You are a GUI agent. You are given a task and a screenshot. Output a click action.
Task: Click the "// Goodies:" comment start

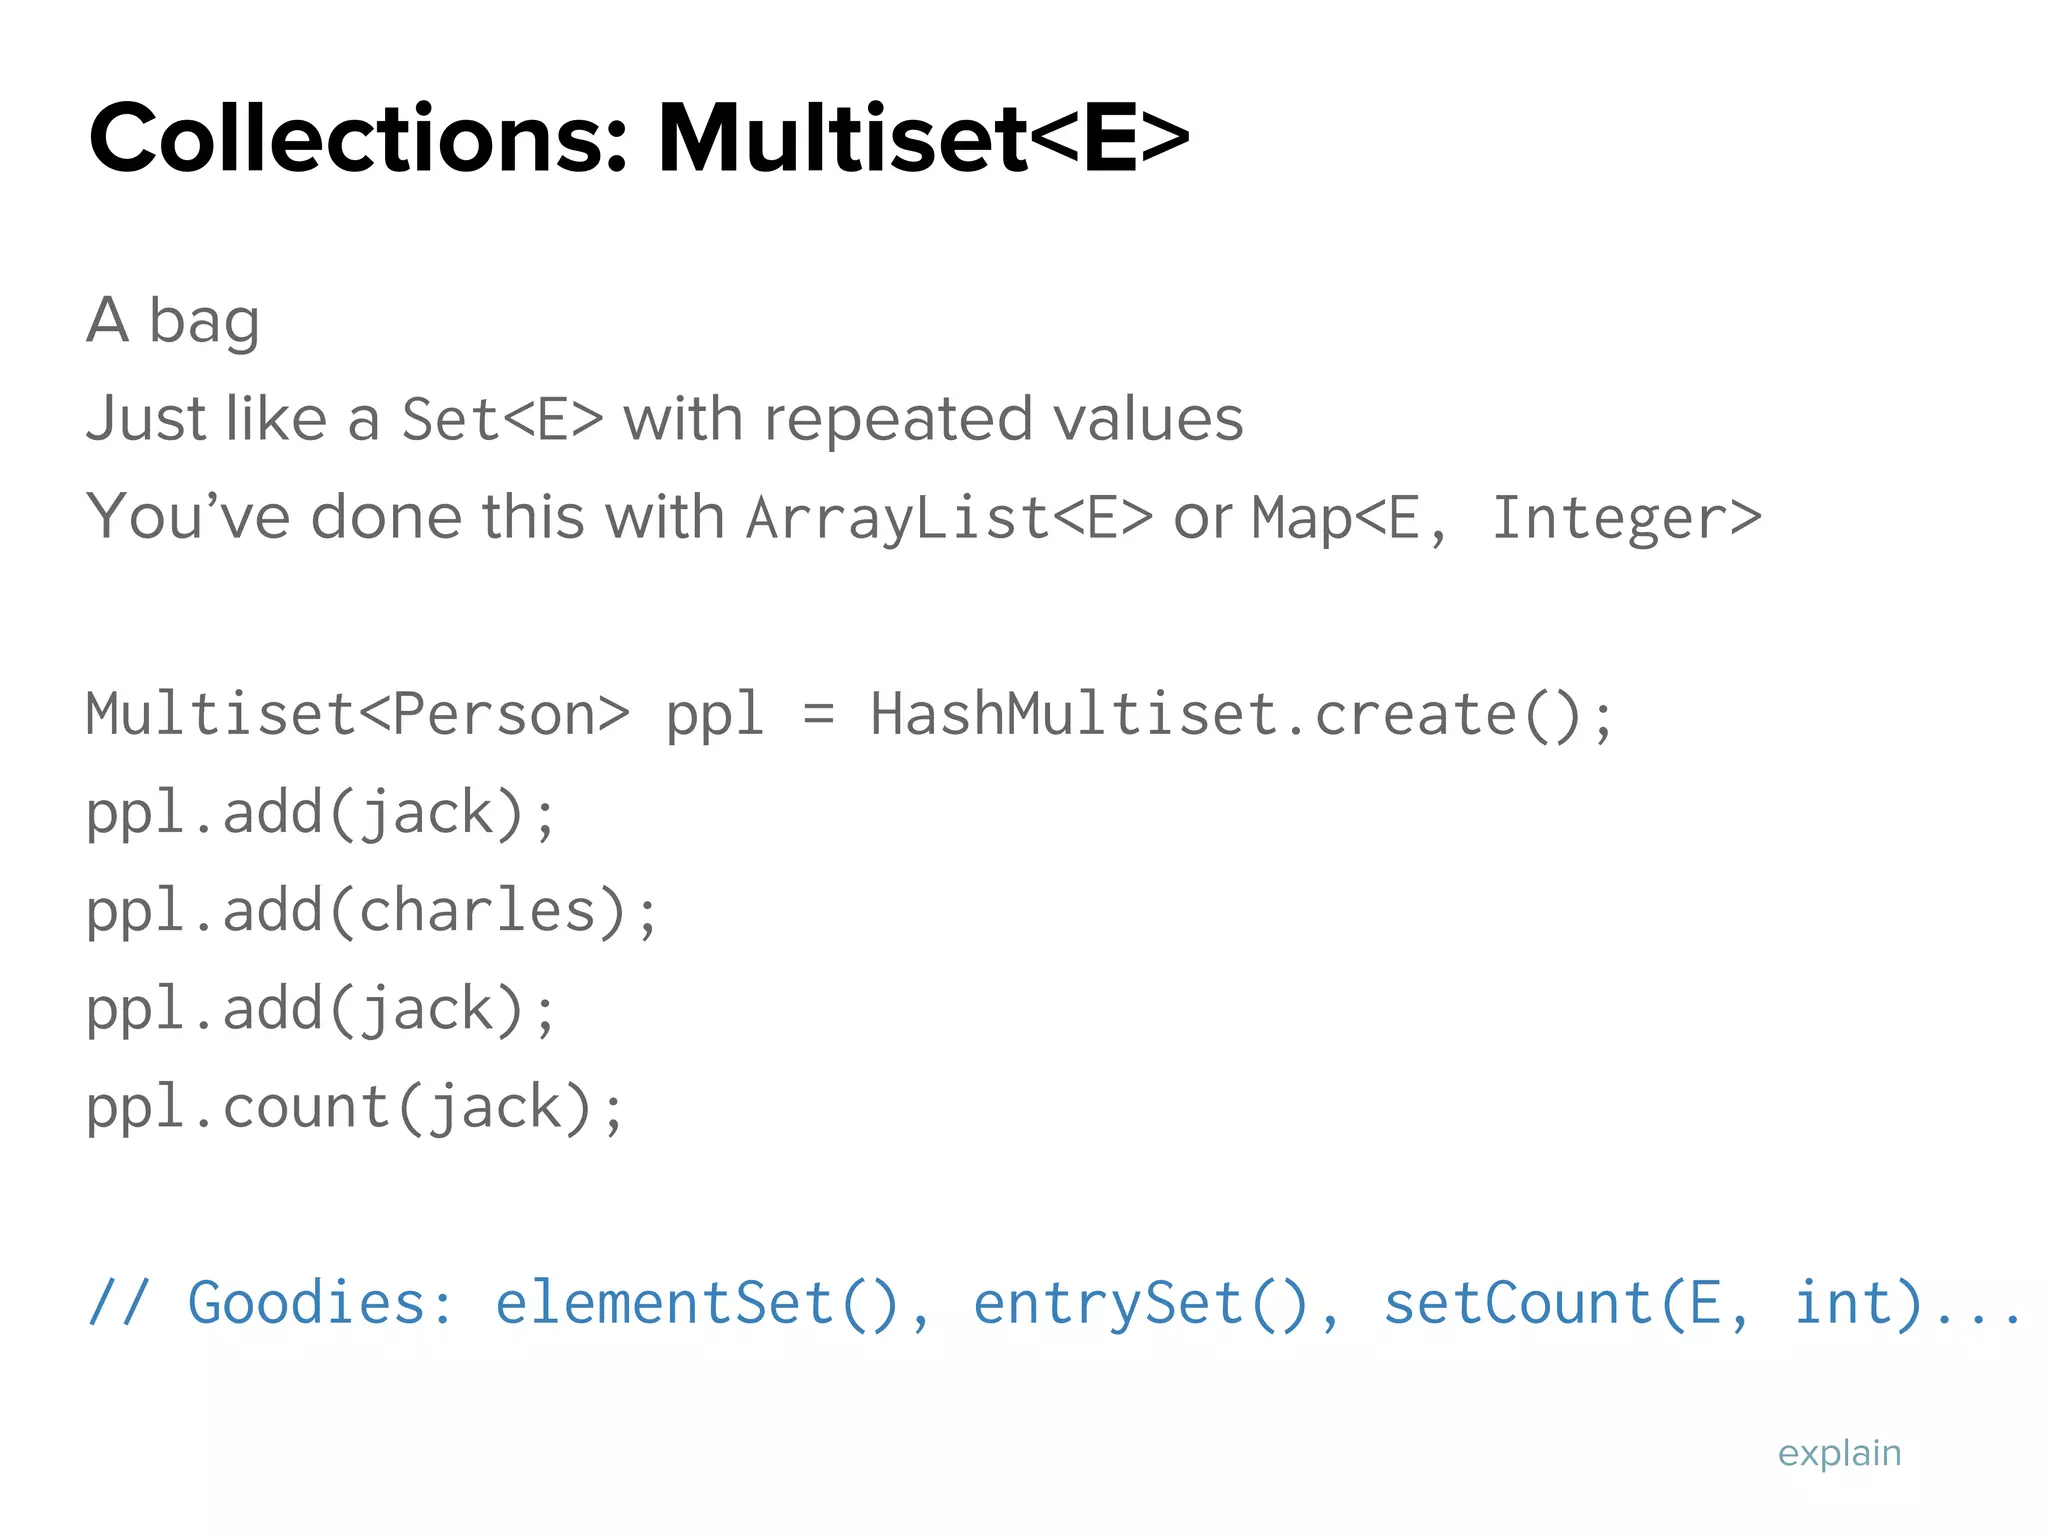[x=270, y=1303]
